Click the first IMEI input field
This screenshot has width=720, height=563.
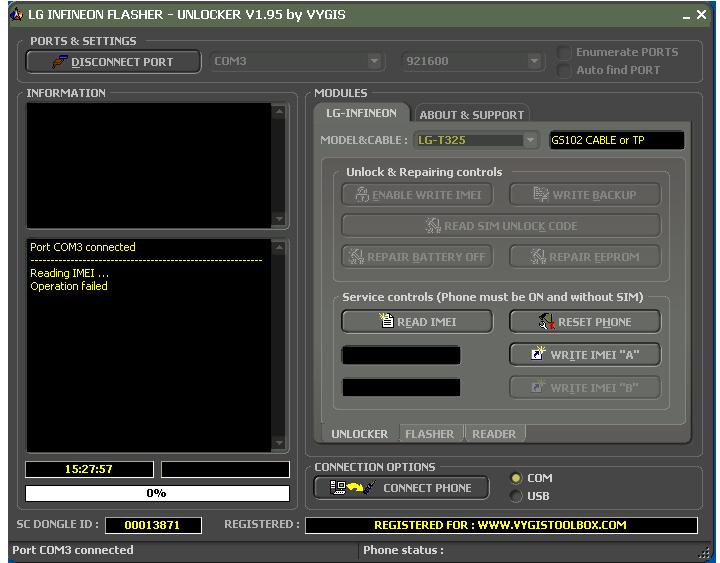click(401, 355)
